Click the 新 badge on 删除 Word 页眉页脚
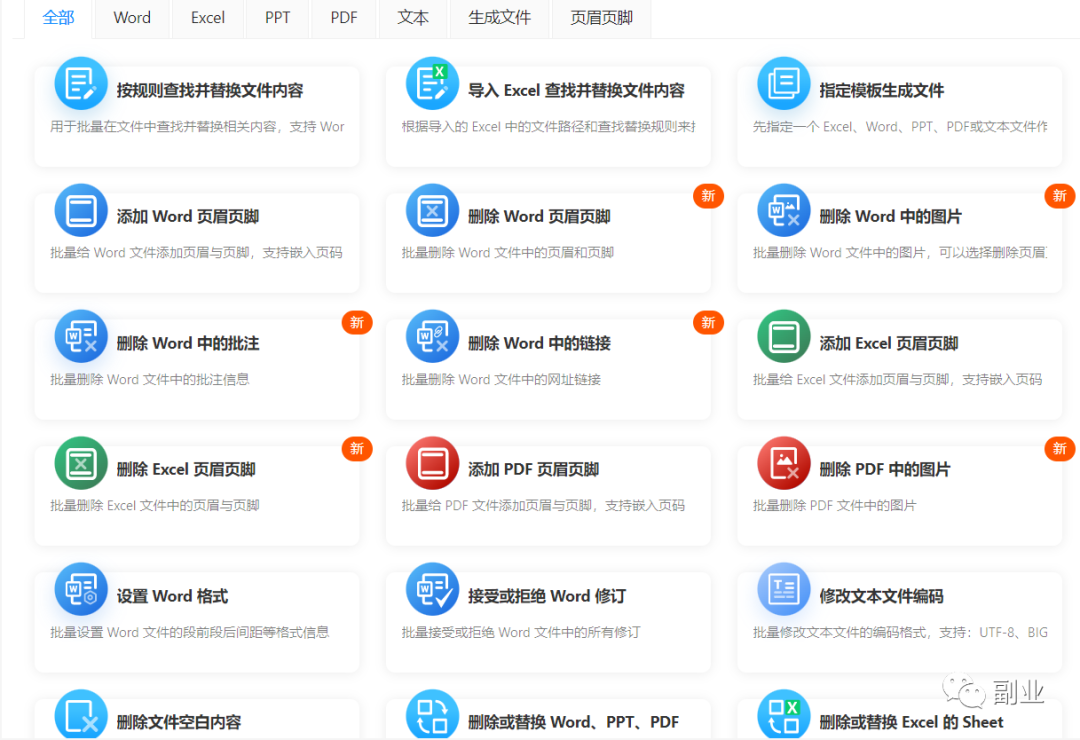The image size is (1080, 740). click(x=708, y=196)
